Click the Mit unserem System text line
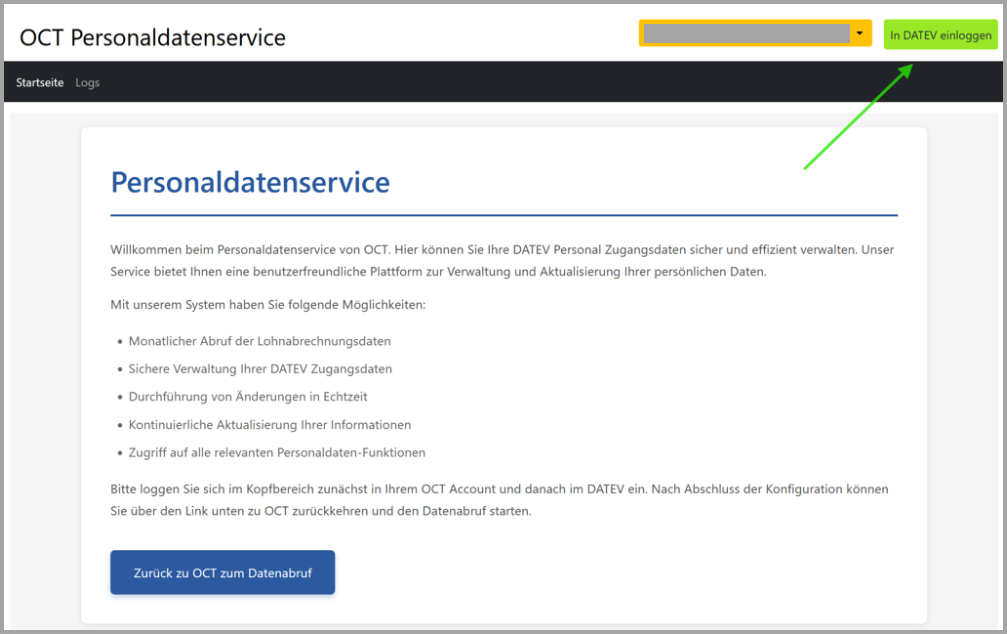 tap(268, 304)
